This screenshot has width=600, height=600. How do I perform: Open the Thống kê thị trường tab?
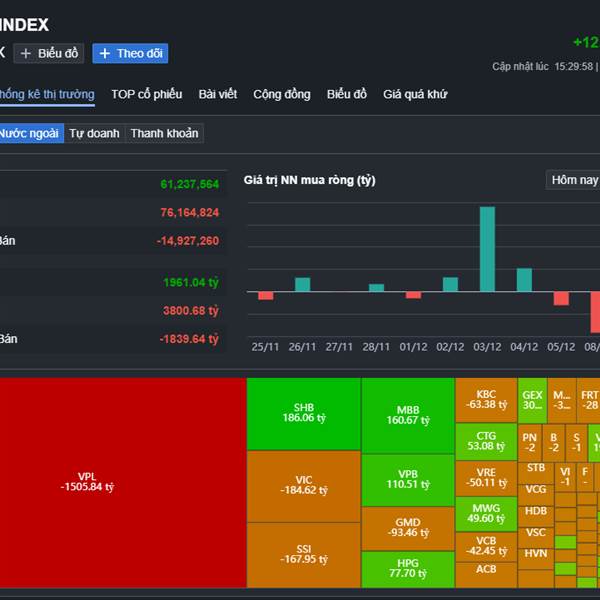(47, 94)
